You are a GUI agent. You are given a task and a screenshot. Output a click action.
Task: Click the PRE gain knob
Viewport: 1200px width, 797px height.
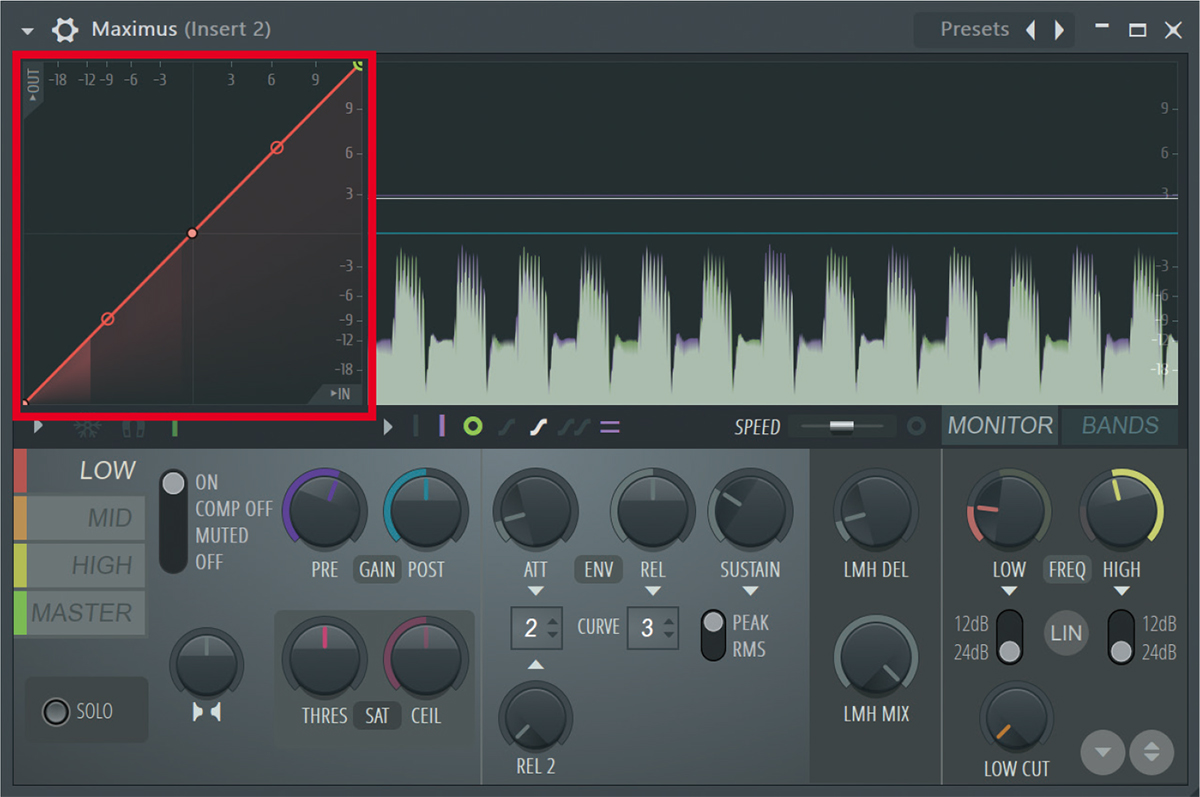pyautogui.click(x=324, y=509)
